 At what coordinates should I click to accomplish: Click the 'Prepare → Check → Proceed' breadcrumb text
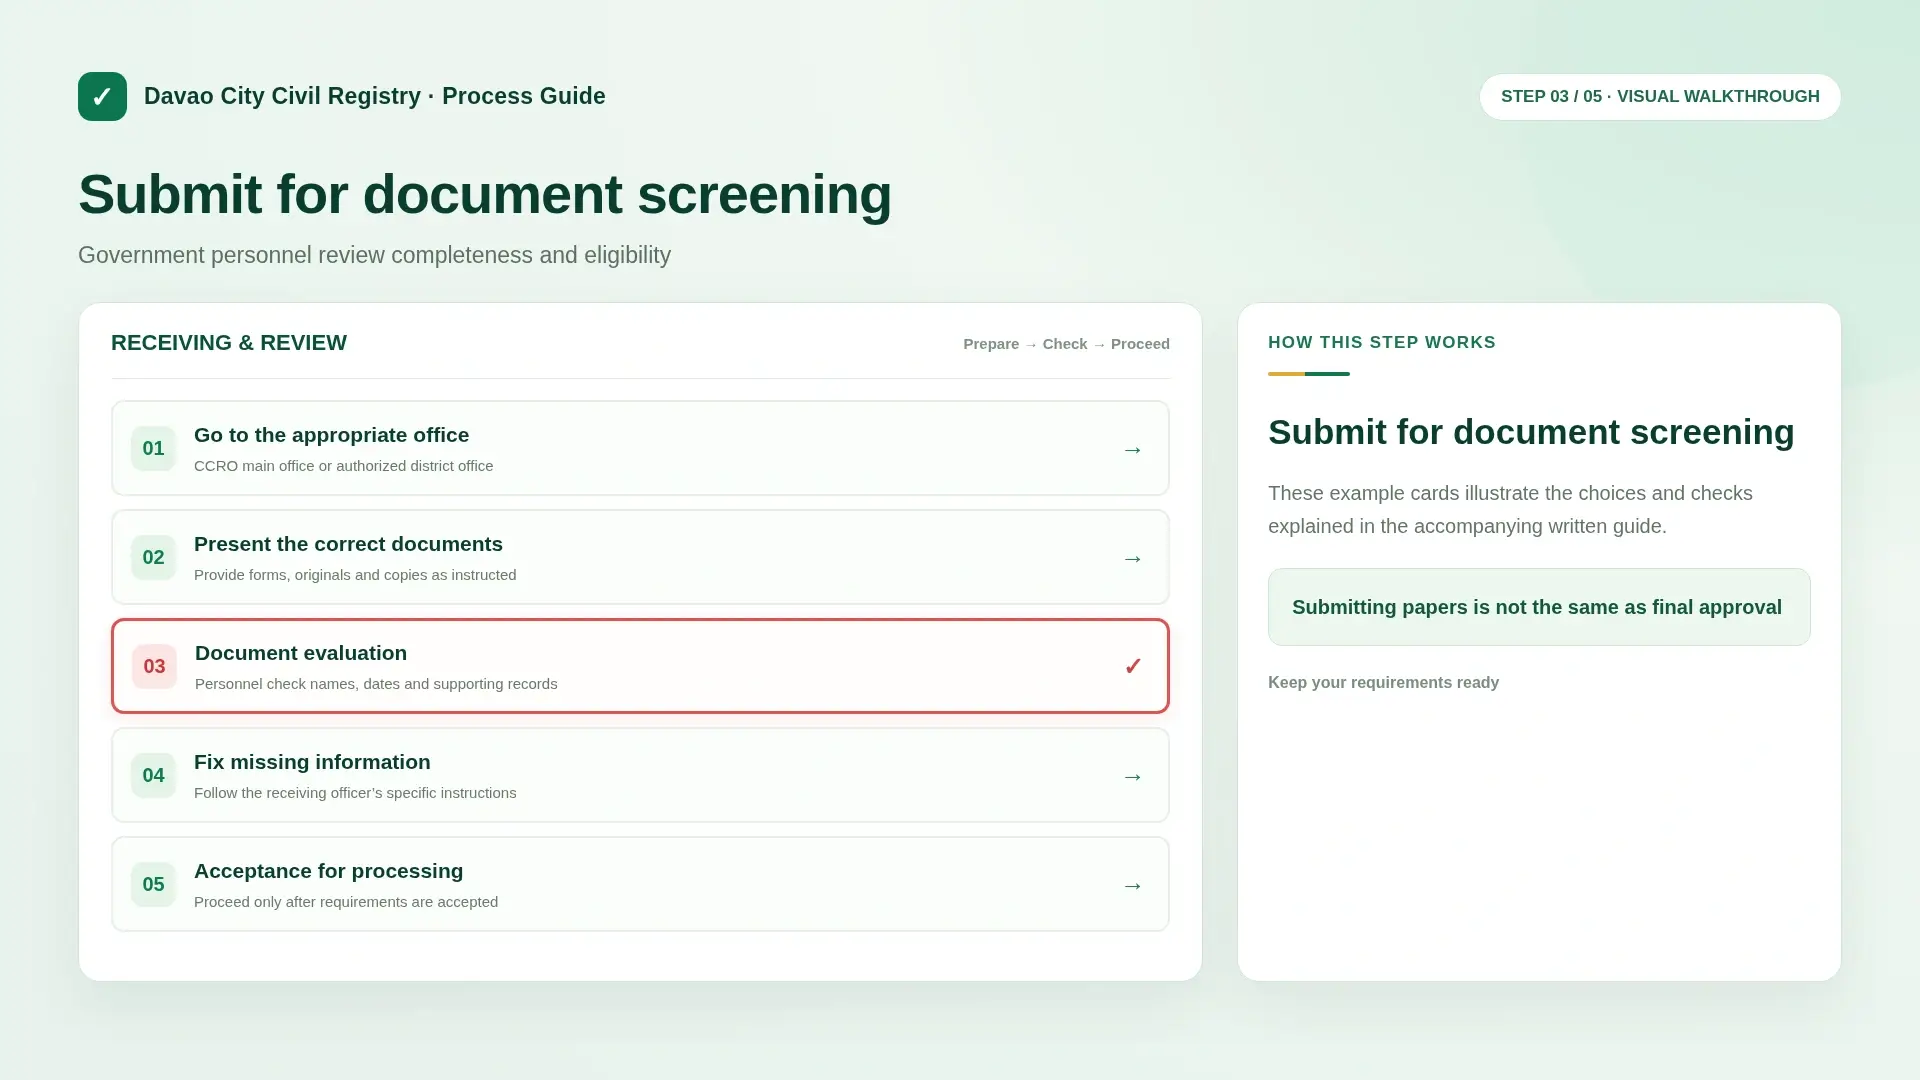pos(1066,344)
